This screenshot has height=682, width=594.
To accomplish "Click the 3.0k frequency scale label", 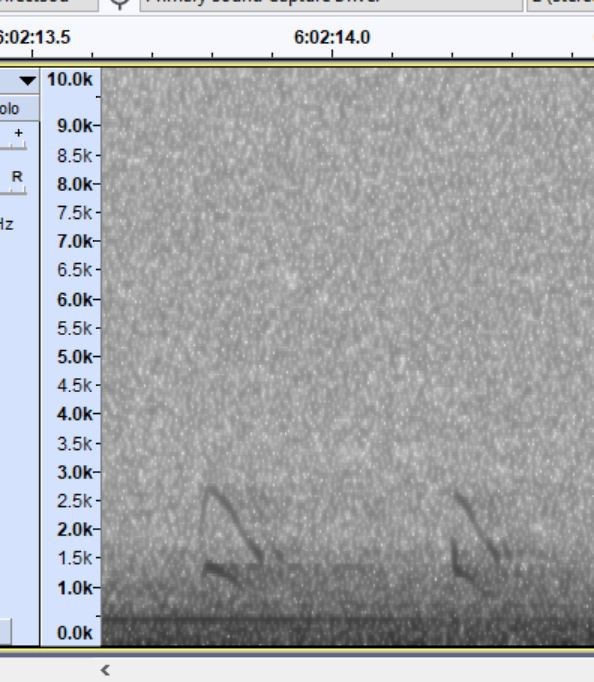I will (75, 472).
